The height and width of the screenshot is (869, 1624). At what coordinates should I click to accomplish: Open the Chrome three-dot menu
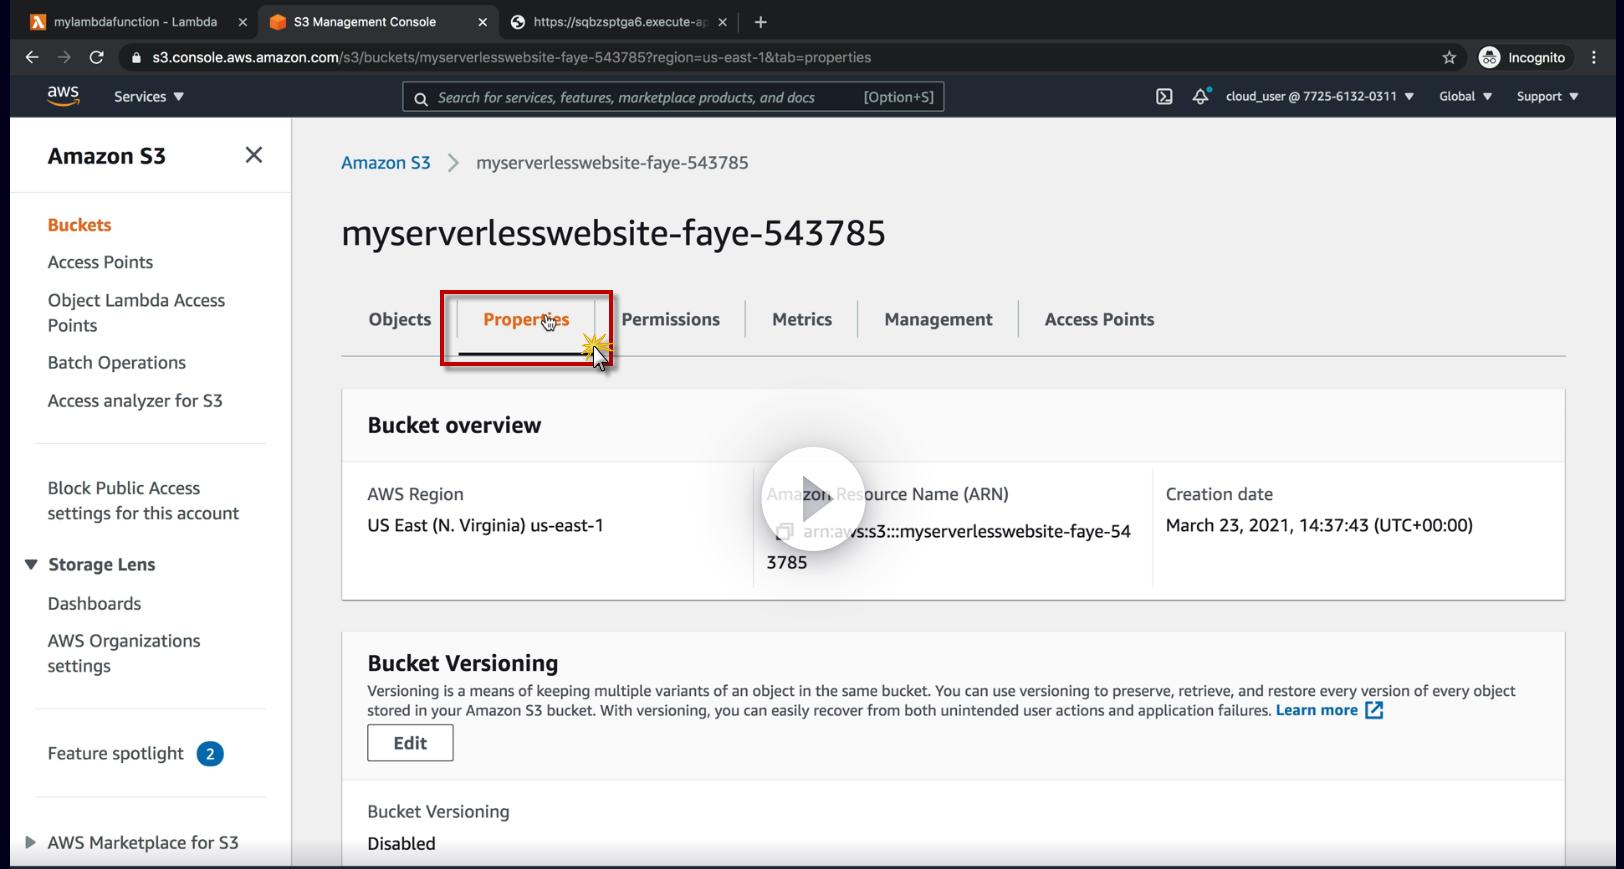(1594, 58)
